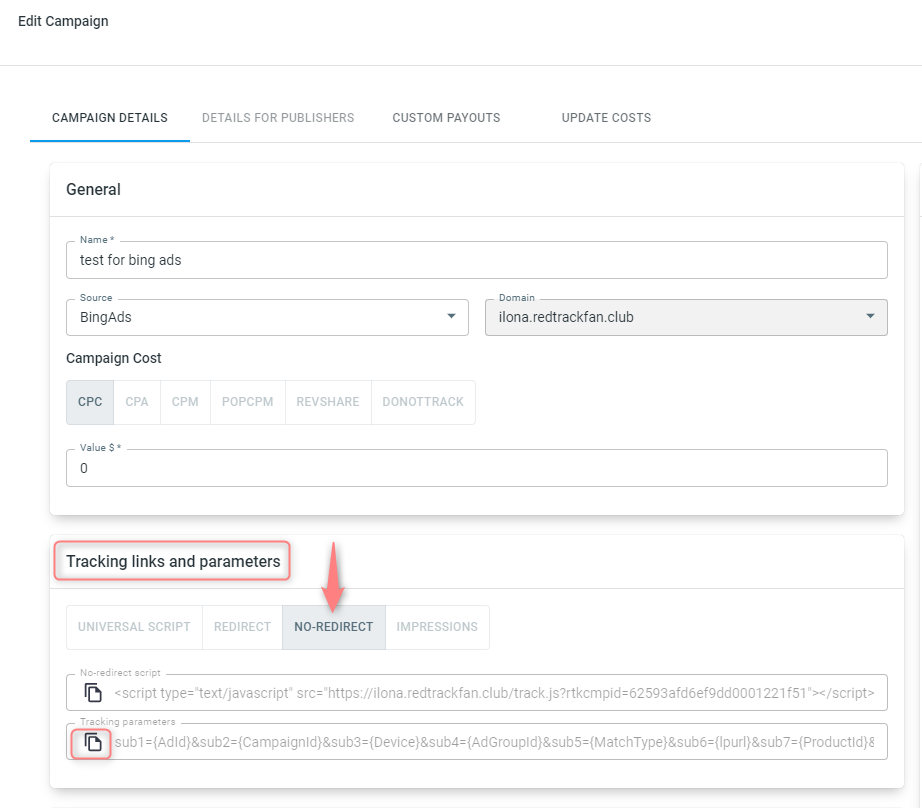Viewport: 922px width, 808px height.
Task: Choose CPM cost model
Action: tap(185, 402)
